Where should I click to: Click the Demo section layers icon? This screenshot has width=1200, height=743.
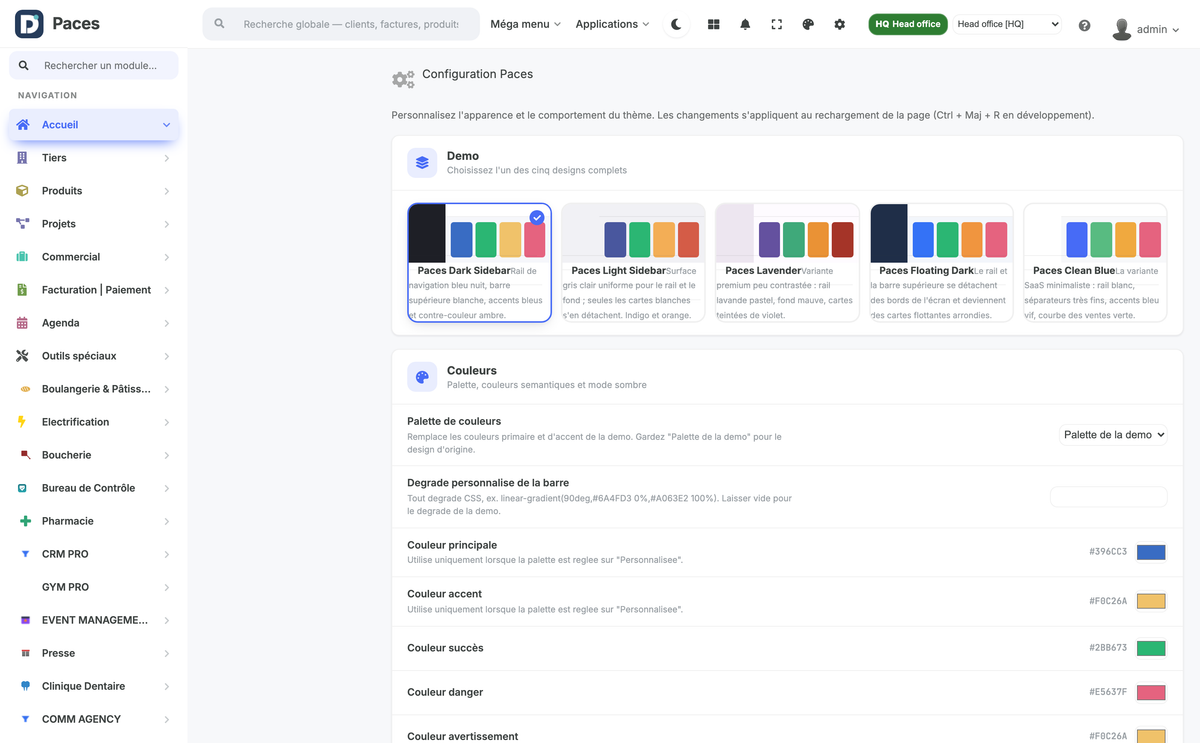pos(422,163)
